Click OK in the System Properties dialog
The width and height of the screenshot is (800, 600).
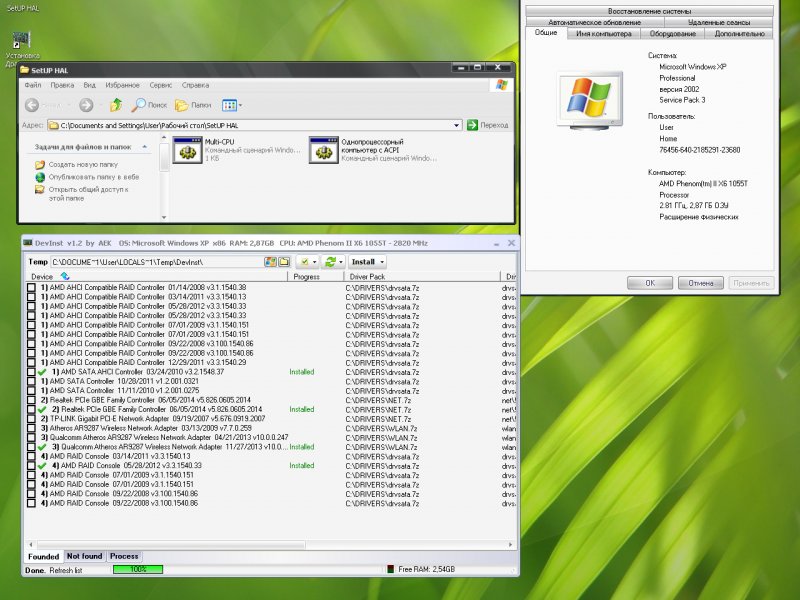point(649,283)
